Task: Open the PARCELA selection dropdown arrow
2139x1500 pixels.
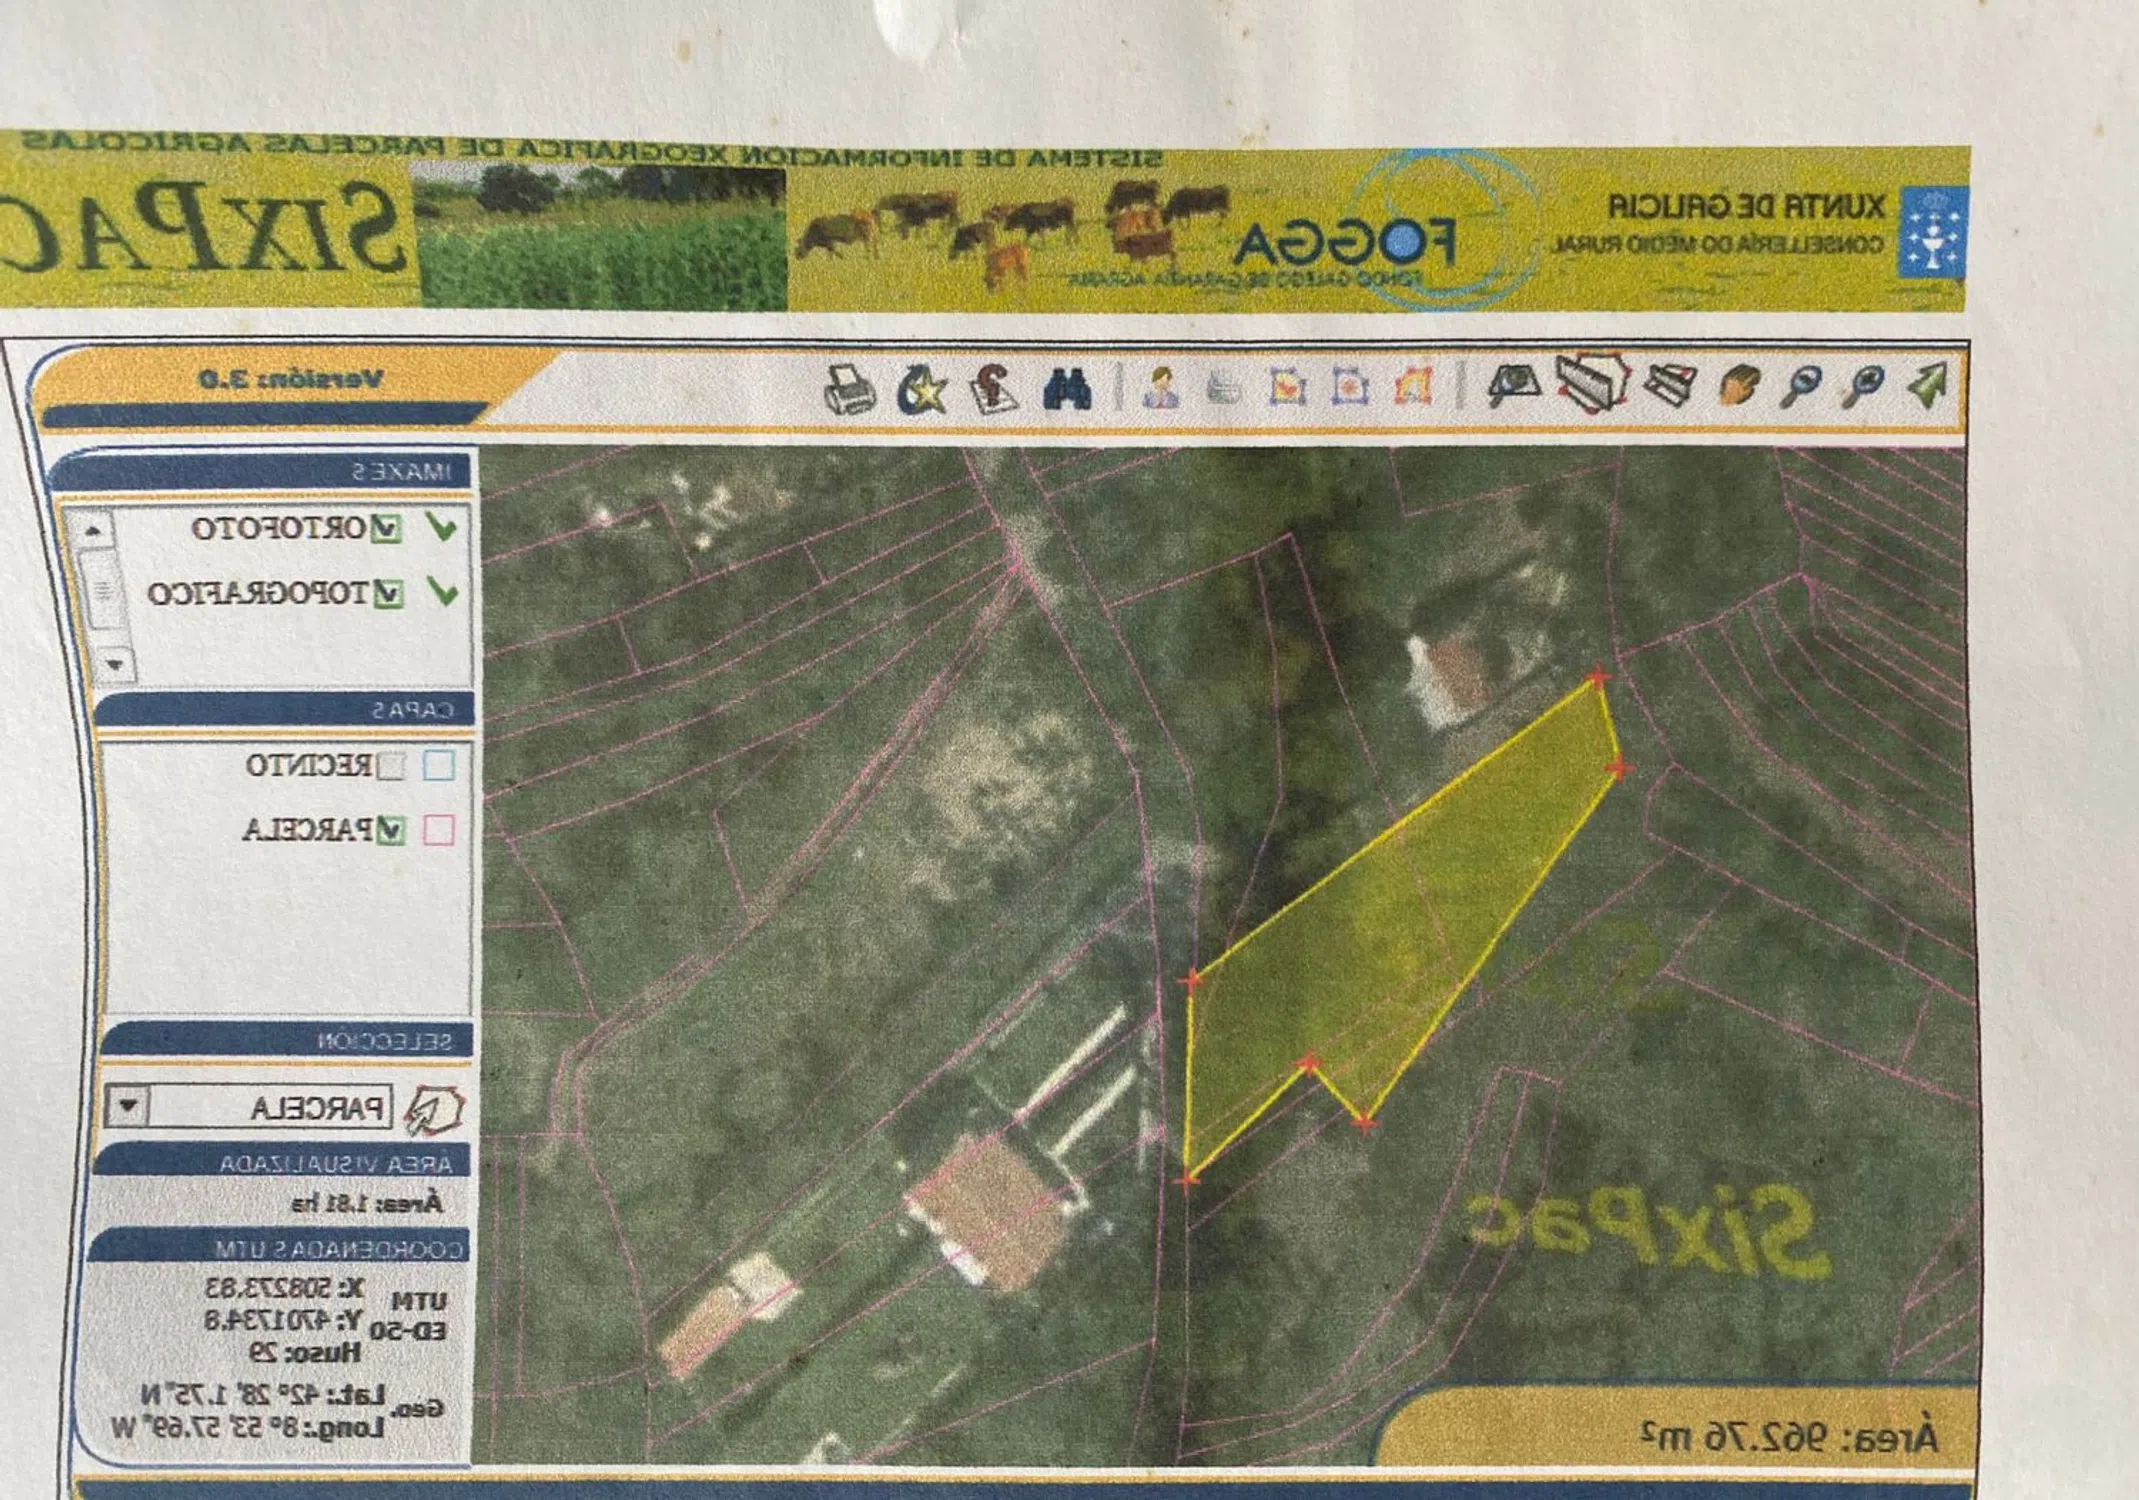Action: coord(128,1106)
